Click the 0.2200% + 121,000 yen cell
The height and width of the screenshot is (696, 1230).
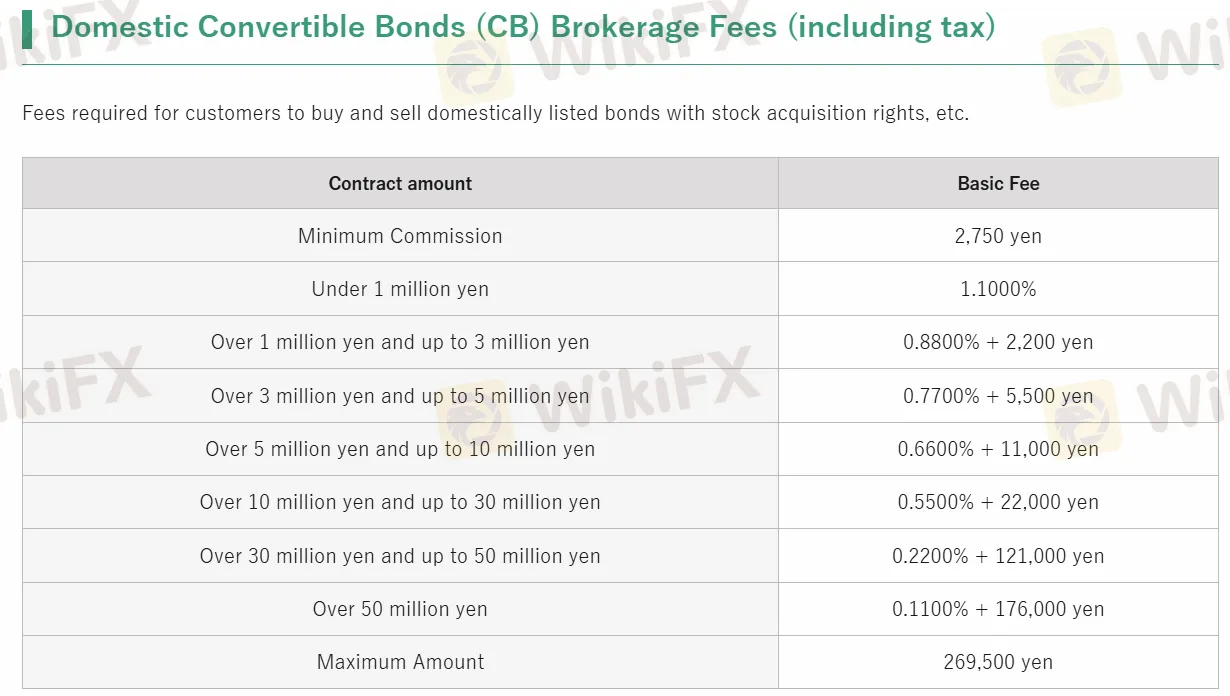pyautogui.click(x=998, y=556)
